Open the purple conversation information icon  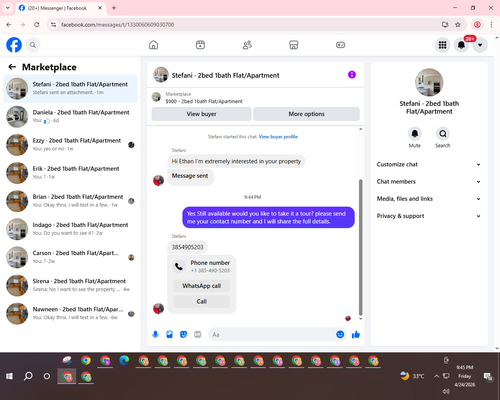352,75
